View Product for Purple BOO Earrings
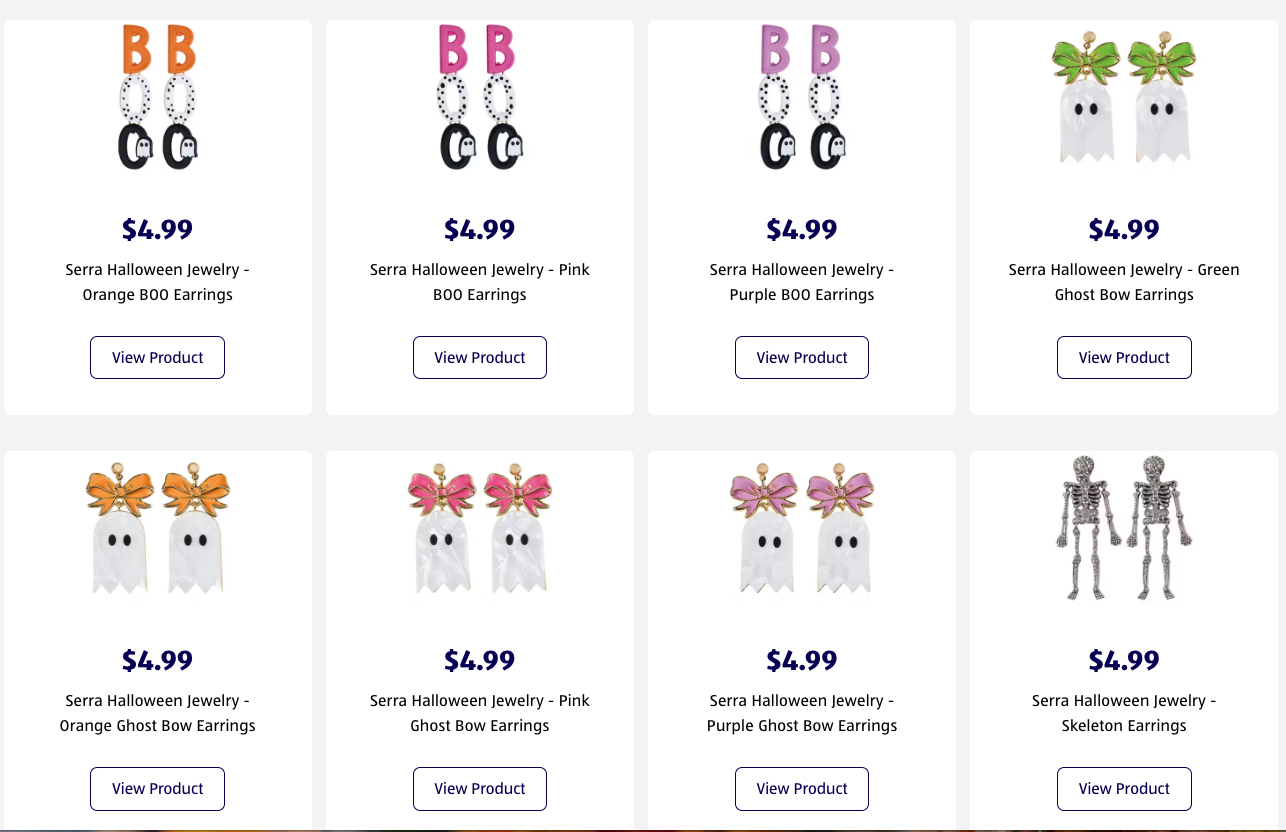 coord(802,358)
